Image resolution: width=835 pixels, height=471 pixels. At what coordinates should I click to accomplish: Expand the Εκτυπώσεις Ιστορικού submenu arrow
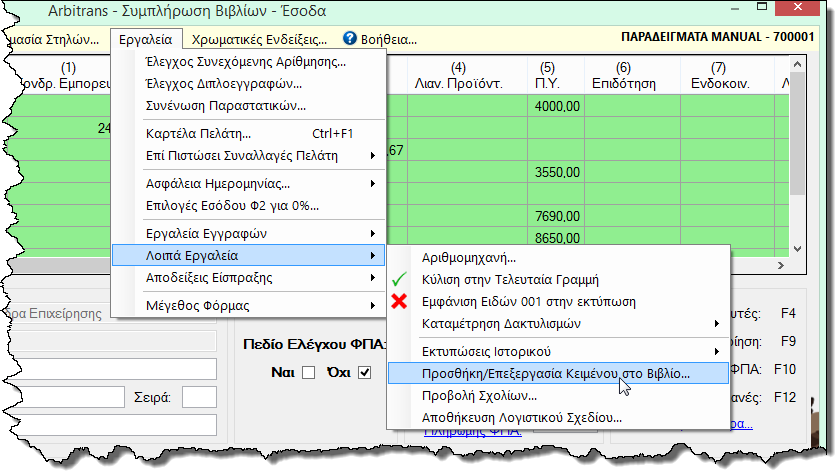coord(717,351)
